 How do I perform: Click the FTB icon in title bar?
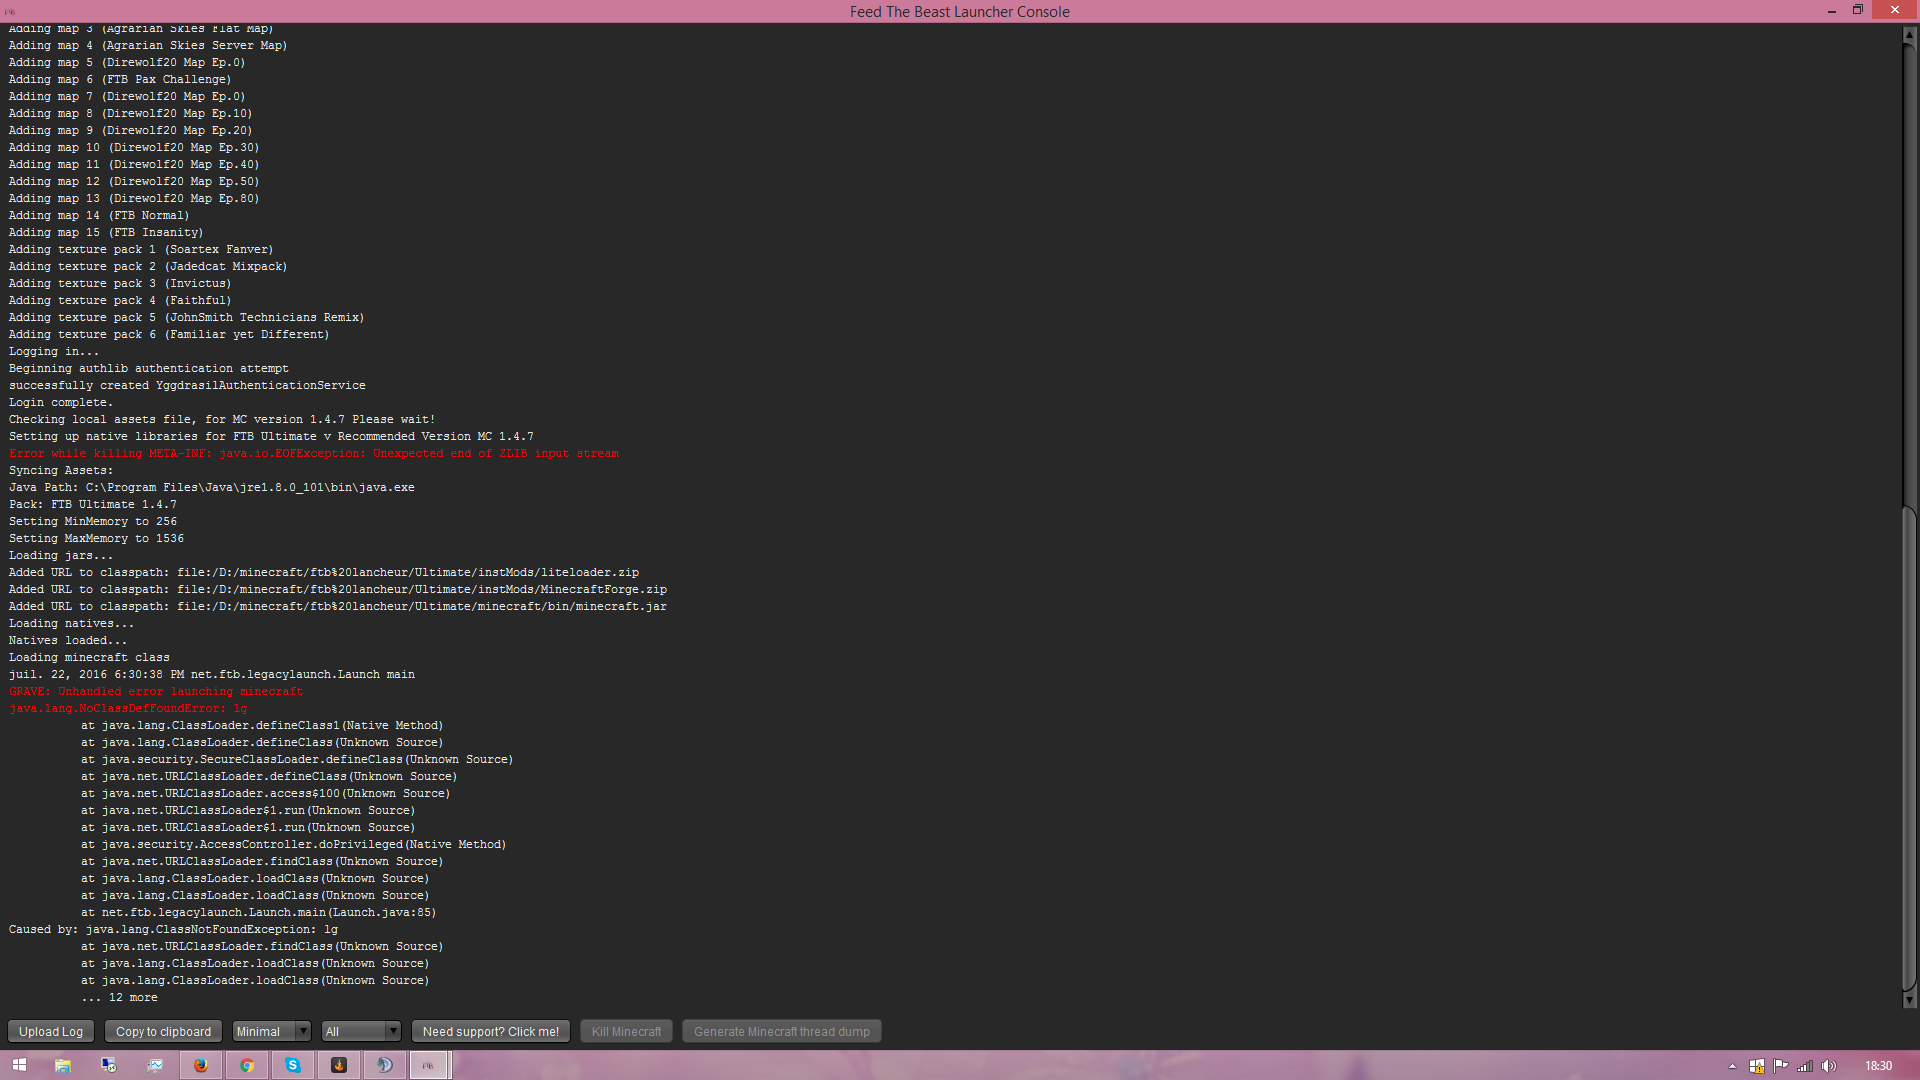point(10,11)
